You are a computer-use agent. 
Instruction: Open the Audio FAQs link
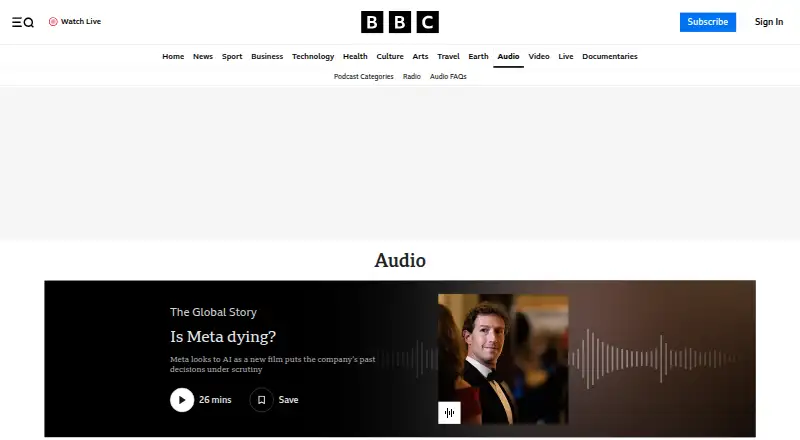click(x=448, y=77)
